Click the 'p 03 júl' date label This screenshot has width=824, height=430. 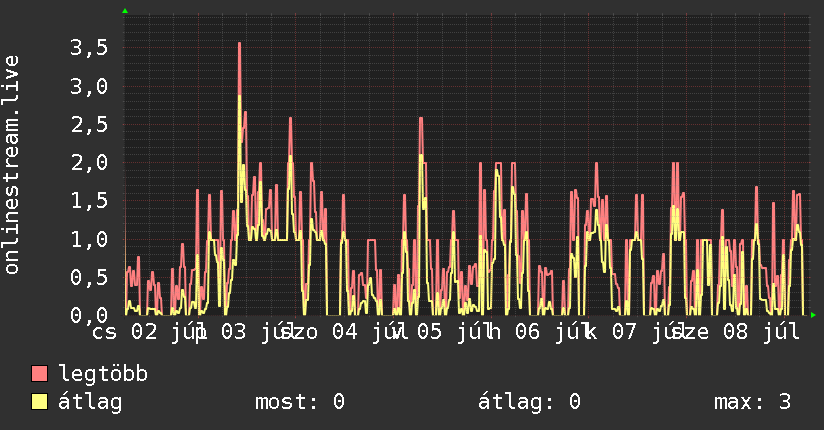coord(245,332)
